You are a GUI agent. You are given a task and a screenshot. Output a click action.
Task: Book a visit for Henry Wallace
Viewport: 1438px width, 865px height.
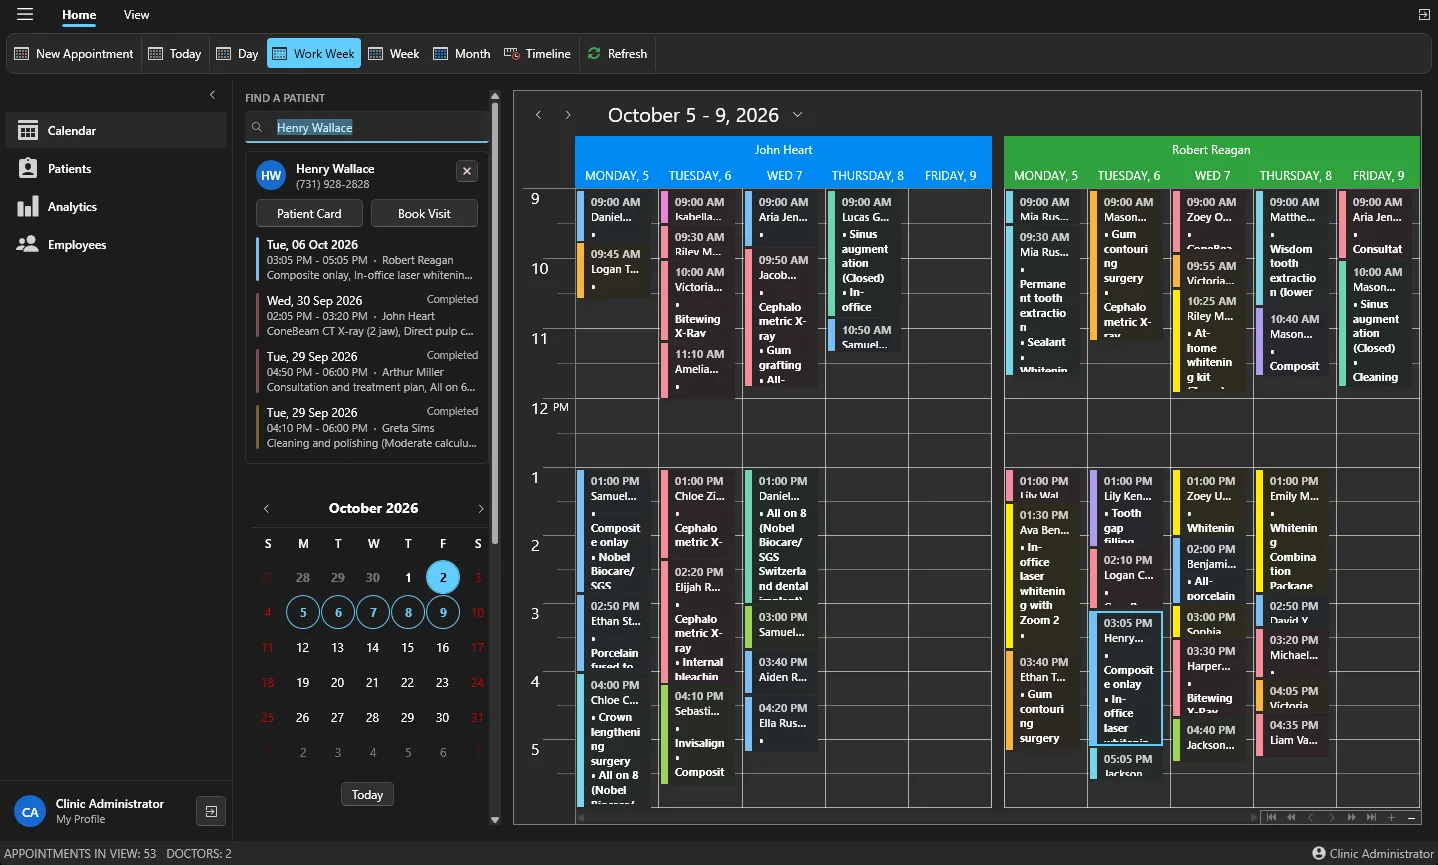coord(424,213)
